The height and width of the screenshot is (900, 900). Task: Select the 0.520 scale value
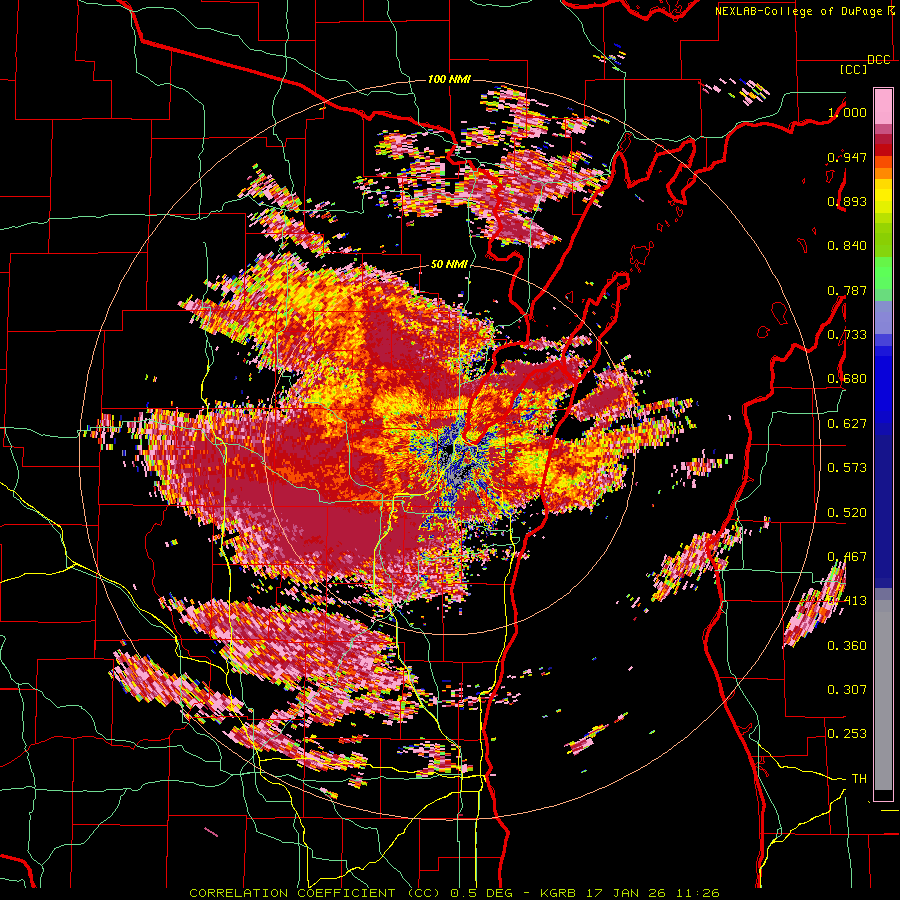[847, 513]
